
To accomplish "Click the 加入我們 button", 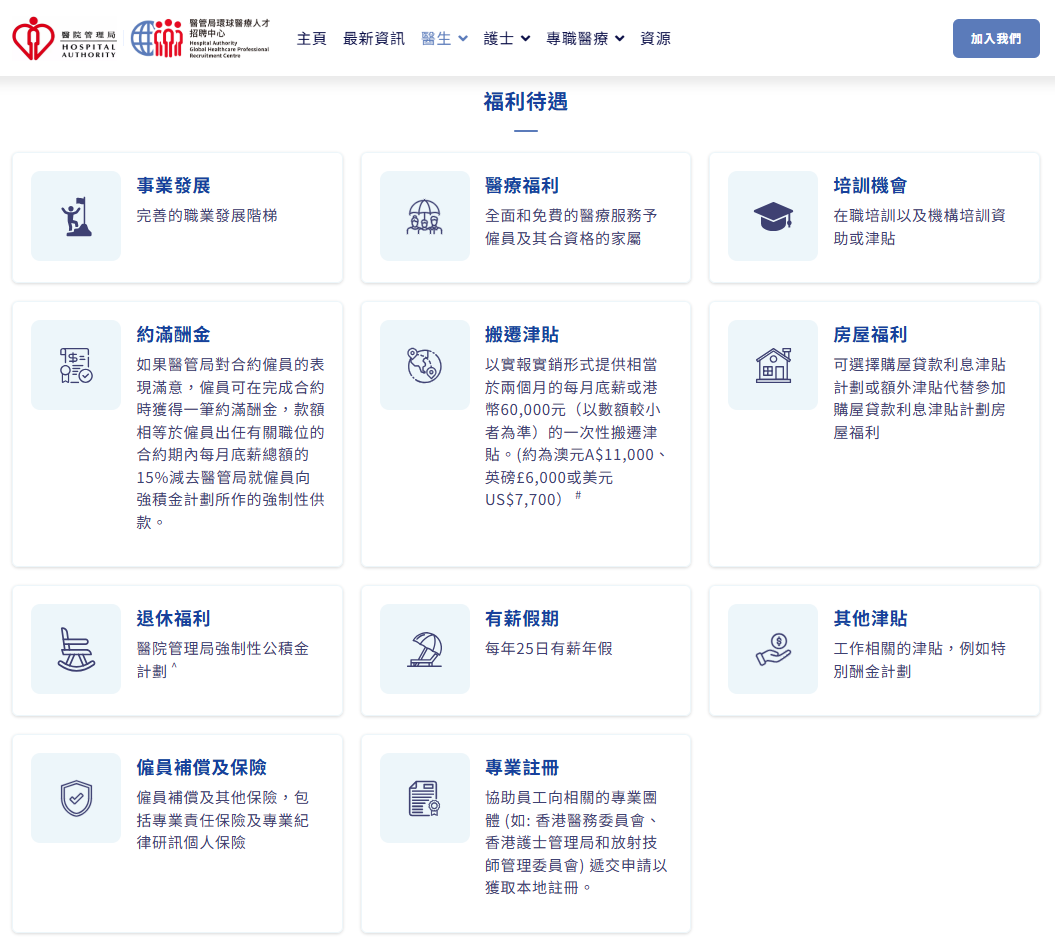I will [996, 38].
